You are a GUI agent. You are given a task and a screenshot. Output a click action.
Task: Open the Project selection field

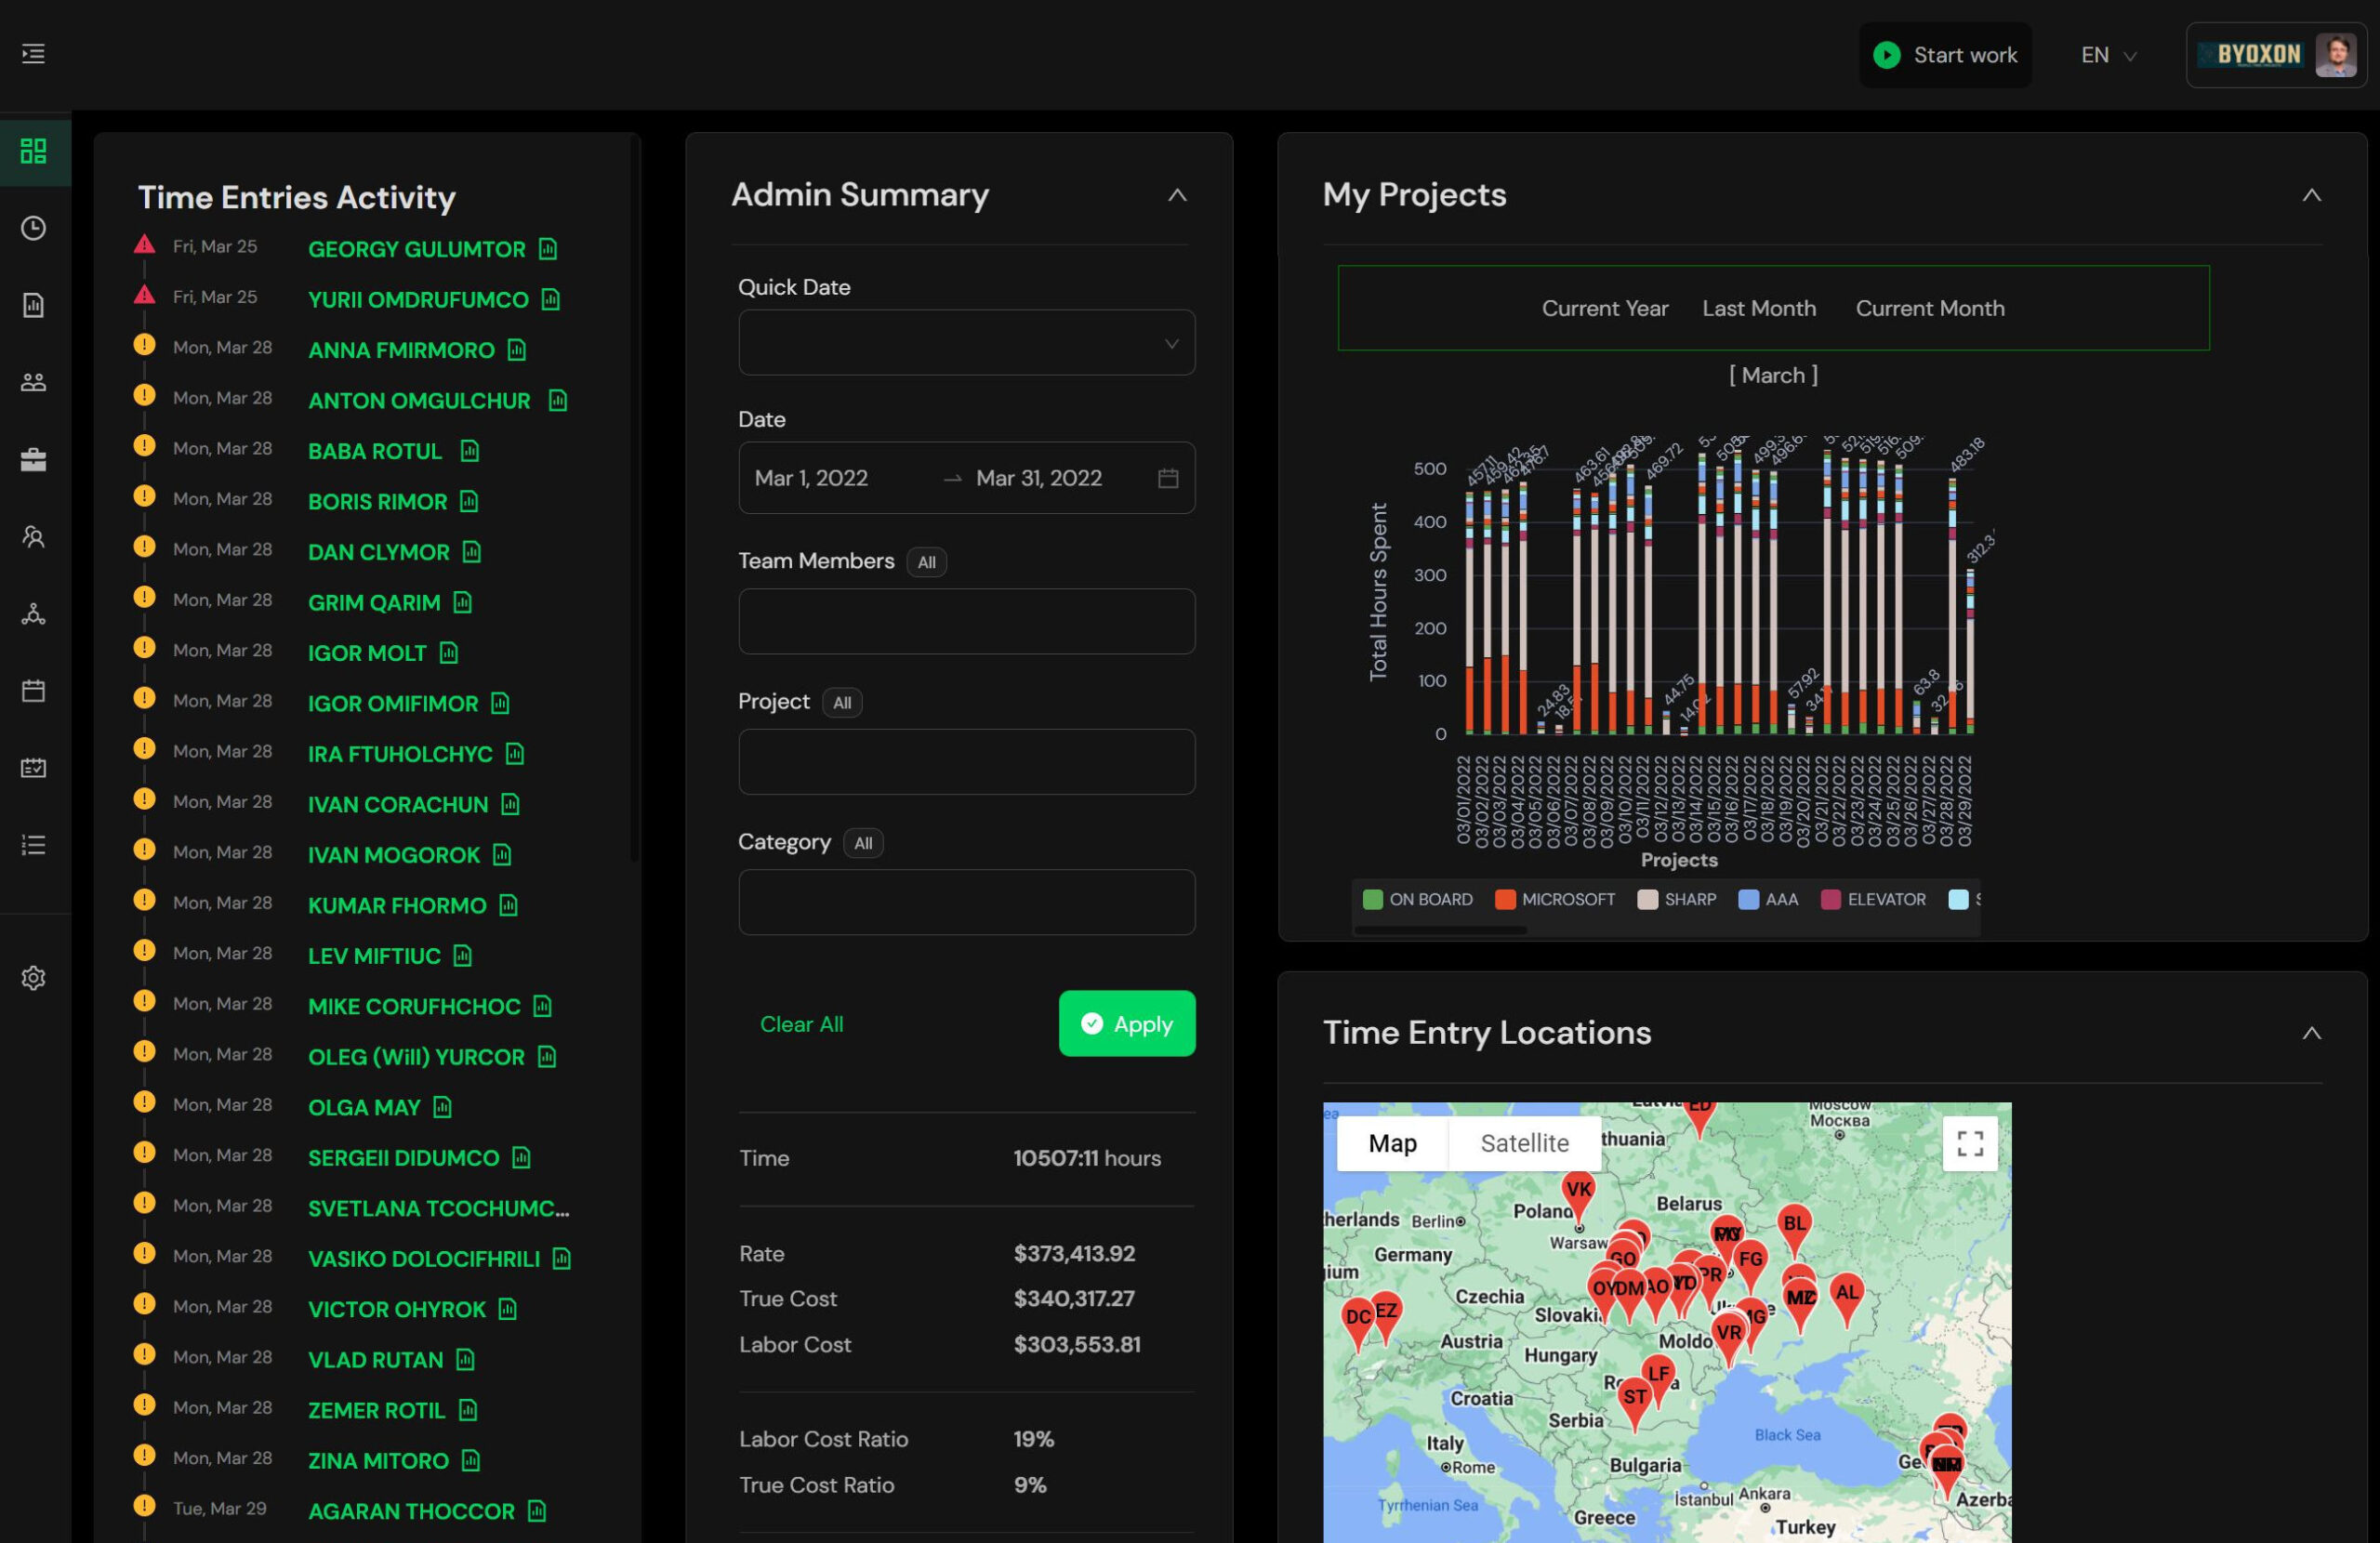click(966, 762)
